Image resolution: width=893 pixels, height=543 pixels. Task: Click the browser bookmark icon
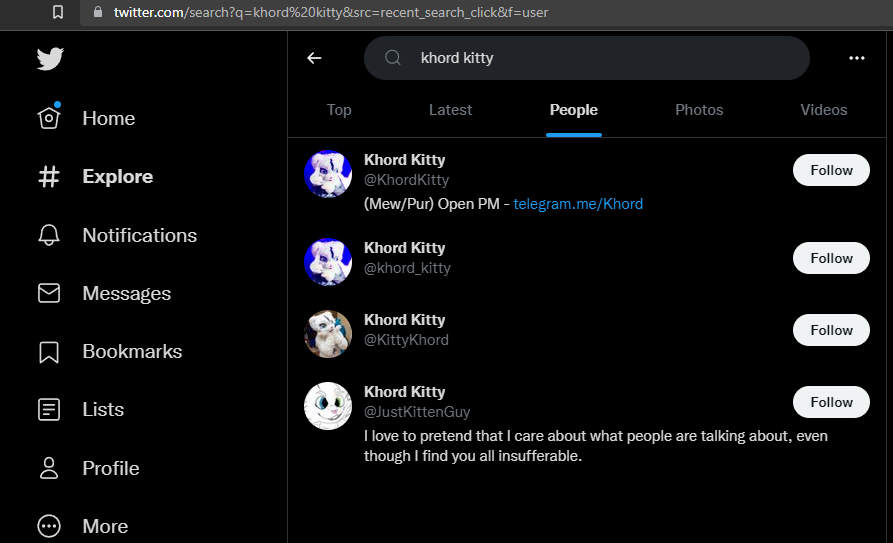click(58, 12)
